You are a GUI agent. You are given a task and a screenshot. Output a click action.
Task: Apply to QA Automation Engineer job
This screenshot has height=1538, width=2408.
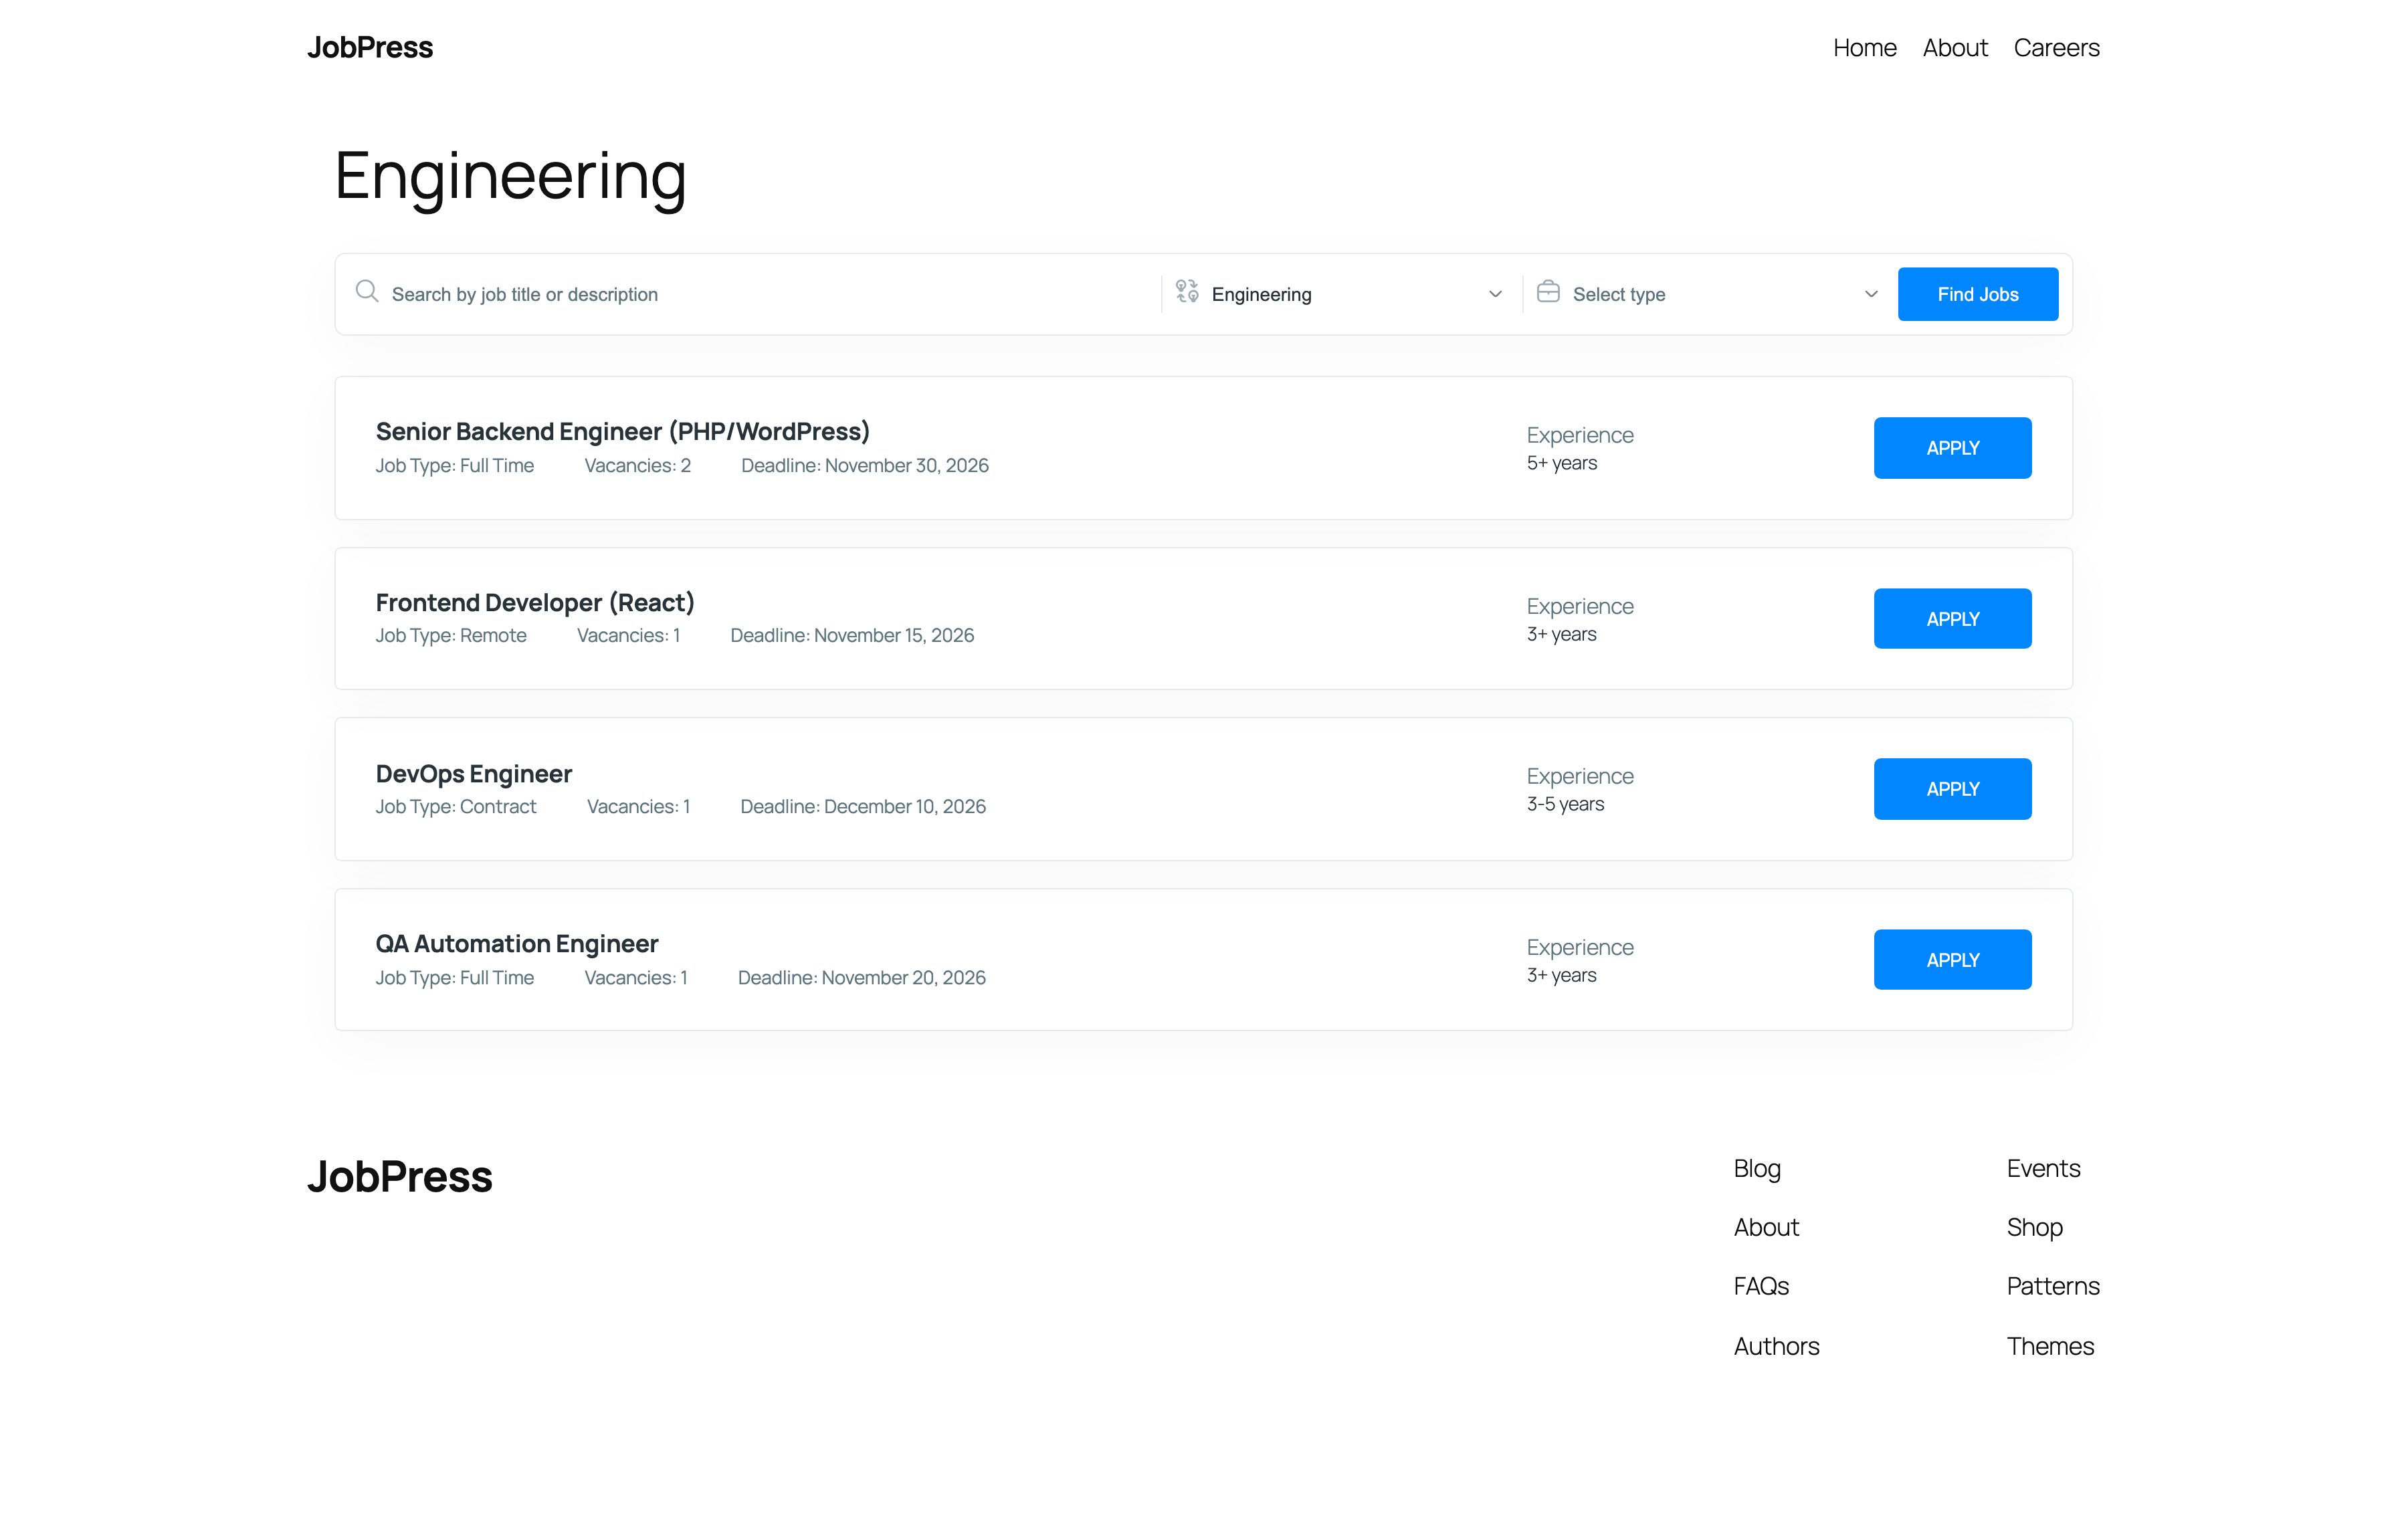pyautogui.click(x=1952, y=960)
